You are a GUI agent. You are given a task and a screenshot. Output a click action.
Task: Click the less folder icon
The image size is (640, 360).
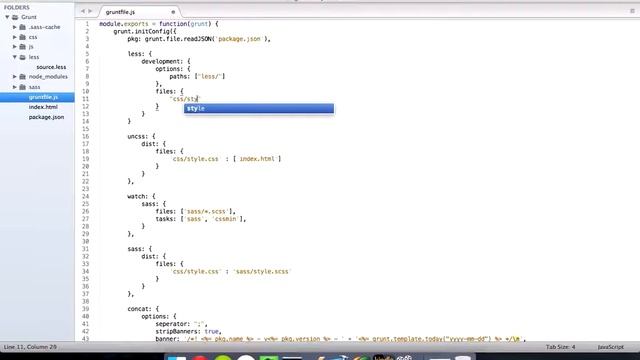(22, 57)
